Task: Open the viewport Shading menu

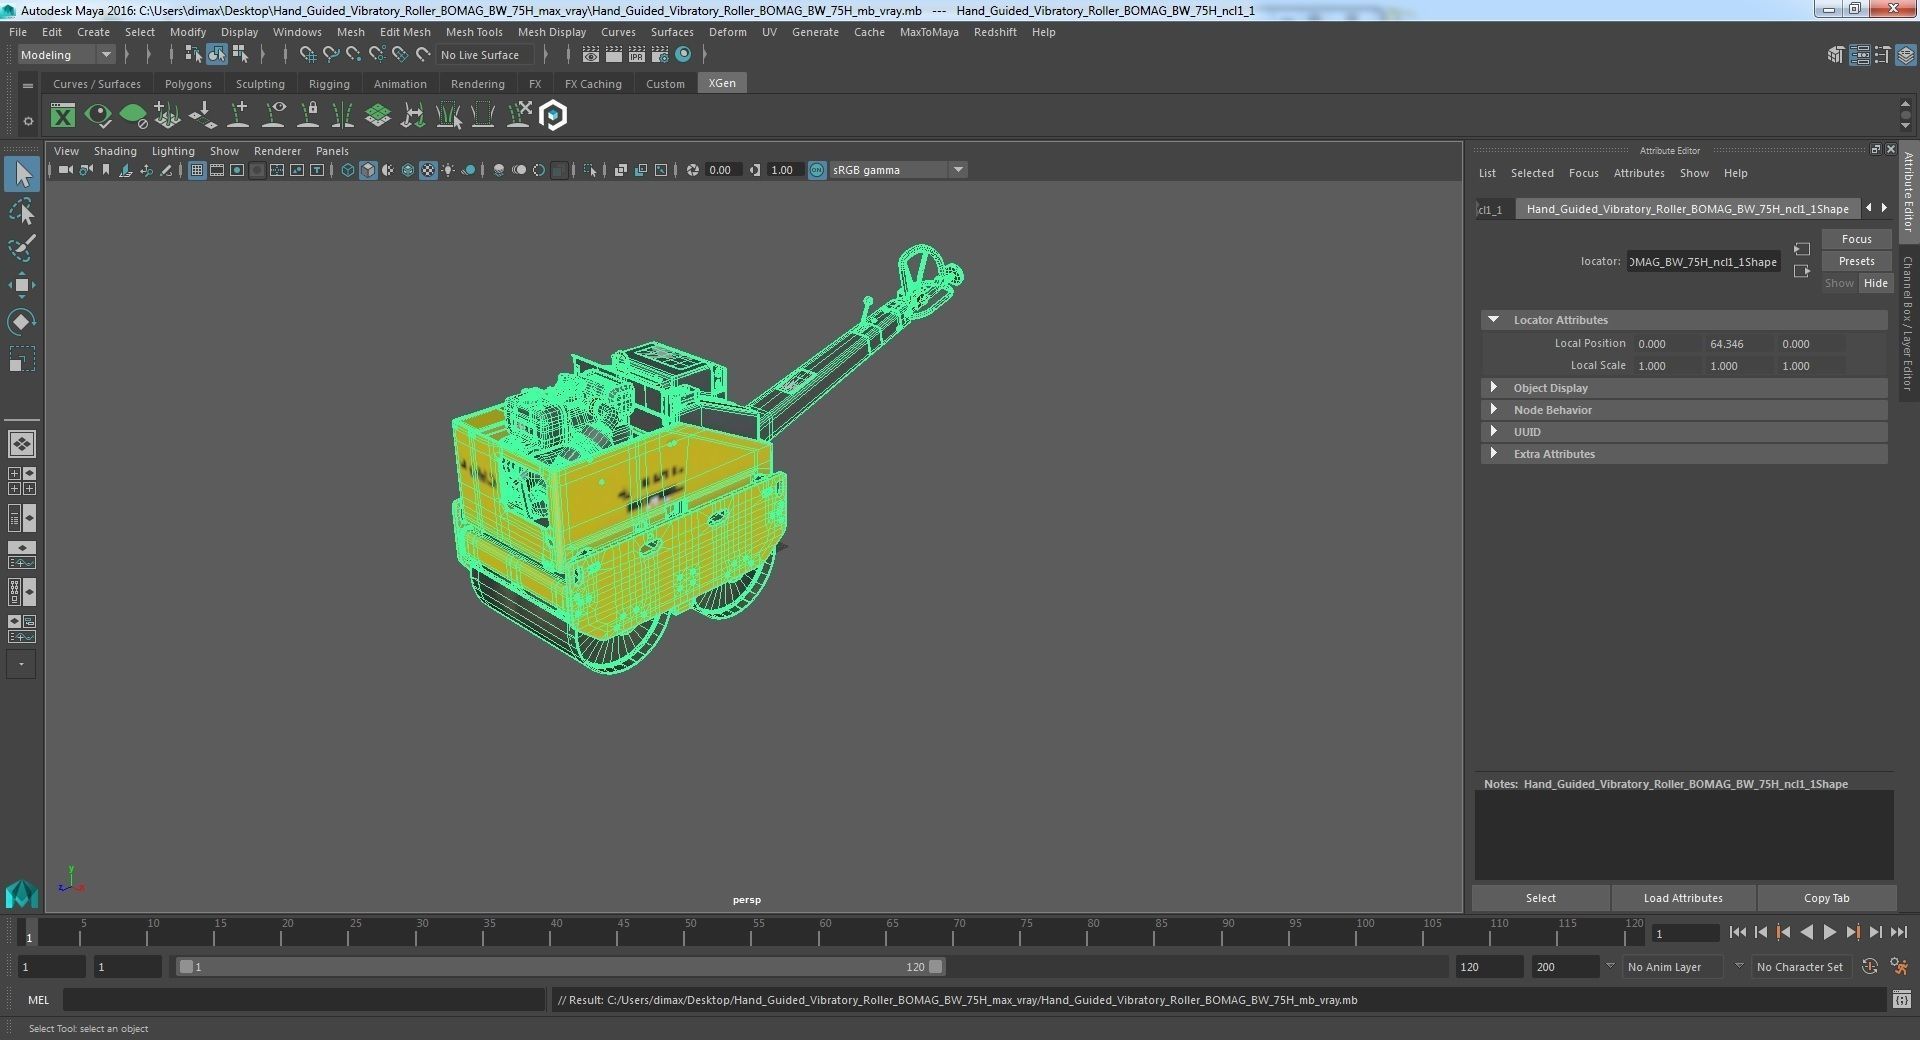Action: (x=115, y=151)
